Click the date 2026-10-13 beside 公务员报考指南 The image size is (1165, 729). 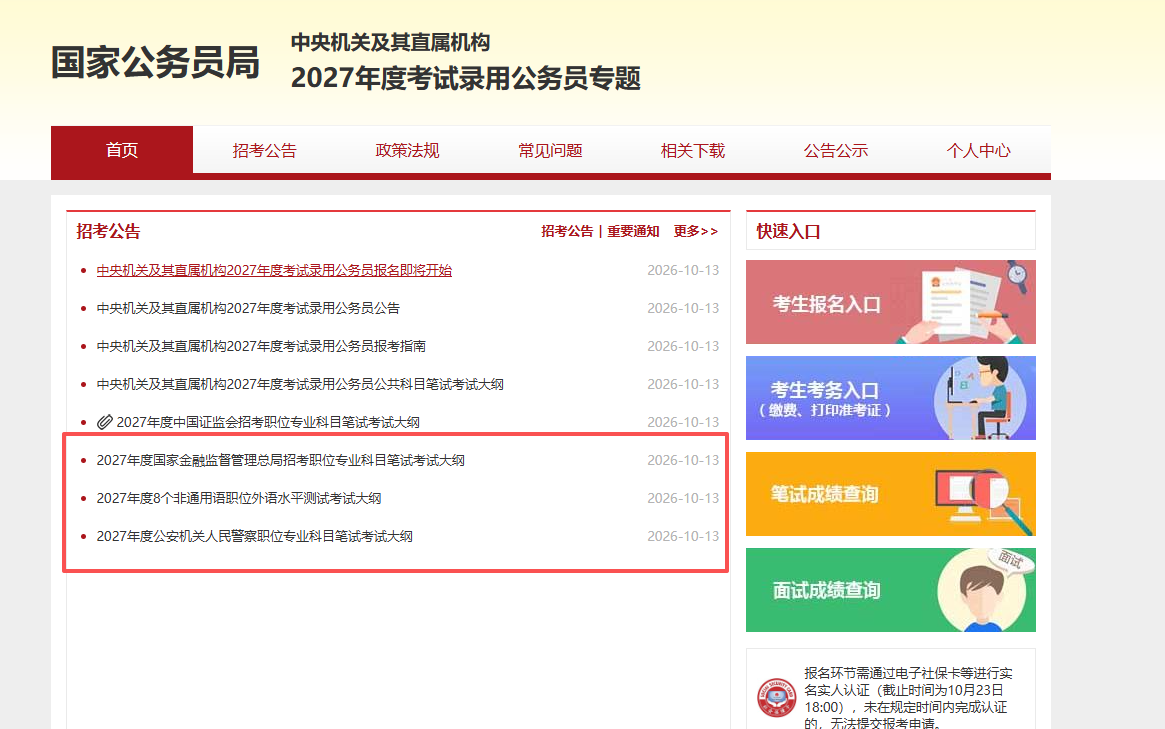coord(683,346)
